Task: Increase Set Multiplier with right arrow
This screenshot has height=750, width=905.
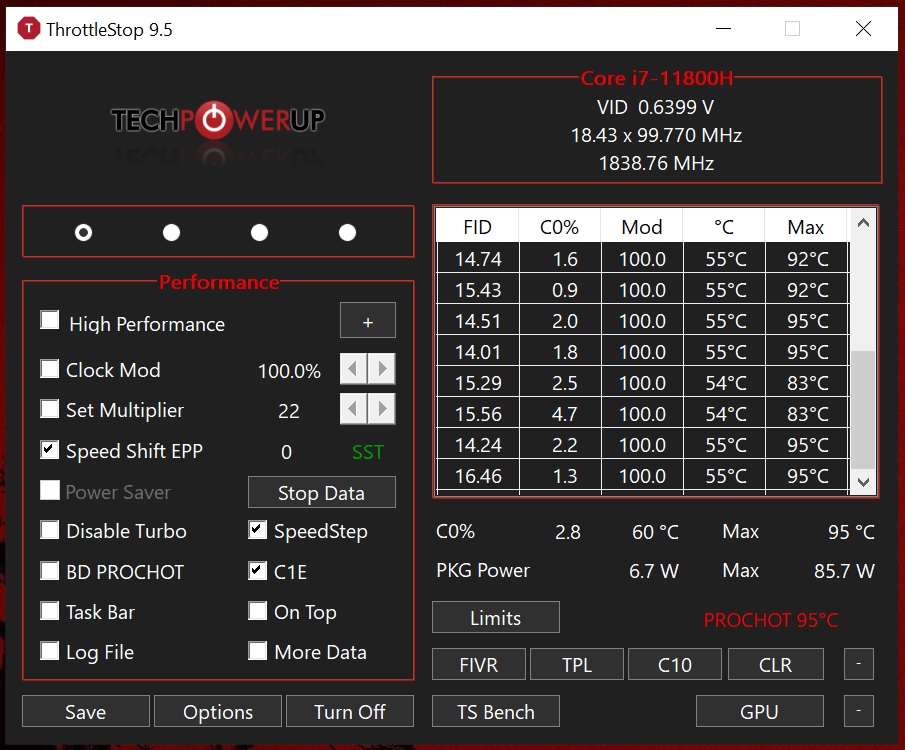Action: (382, 409)
